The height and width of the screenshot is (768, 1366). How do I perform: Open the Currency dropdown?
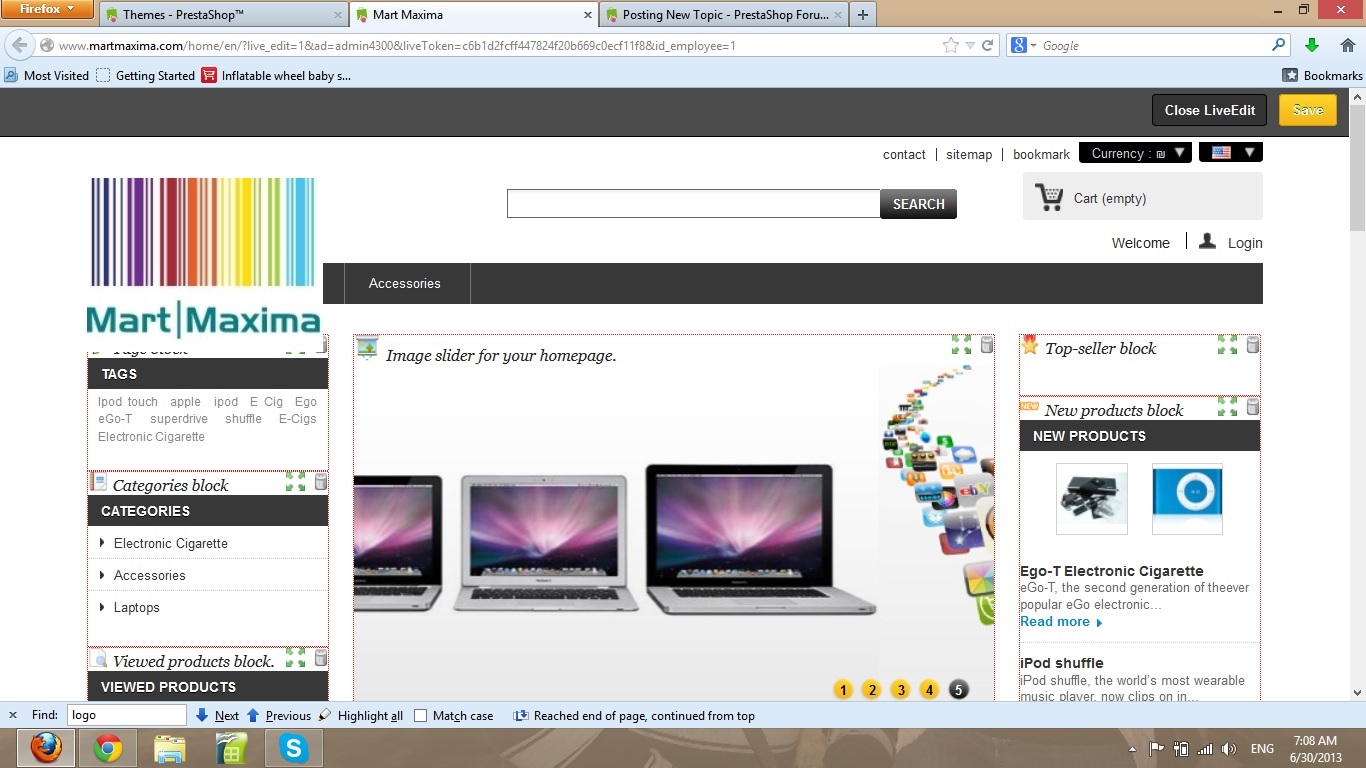pyautogui.click(x=1135, y=153)
